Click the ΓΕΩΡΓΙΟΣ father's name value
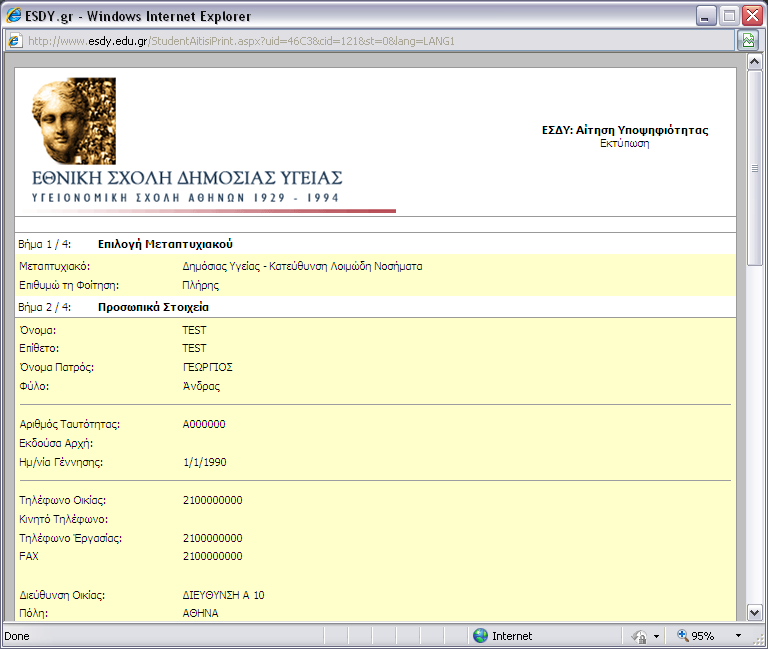The height and width of the screenshot is (649, 768). [x=207, y=367]
